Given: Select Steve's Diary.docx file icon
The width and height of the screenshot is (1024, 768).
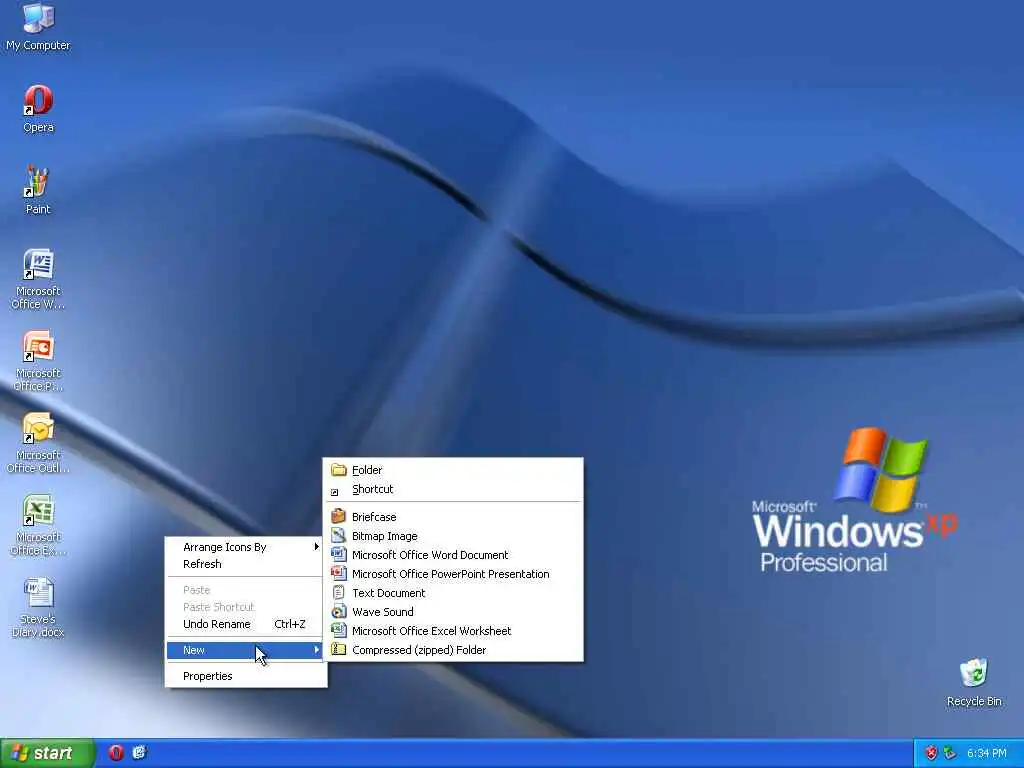Looking at the screenshot, I should [x=38, y=607].
